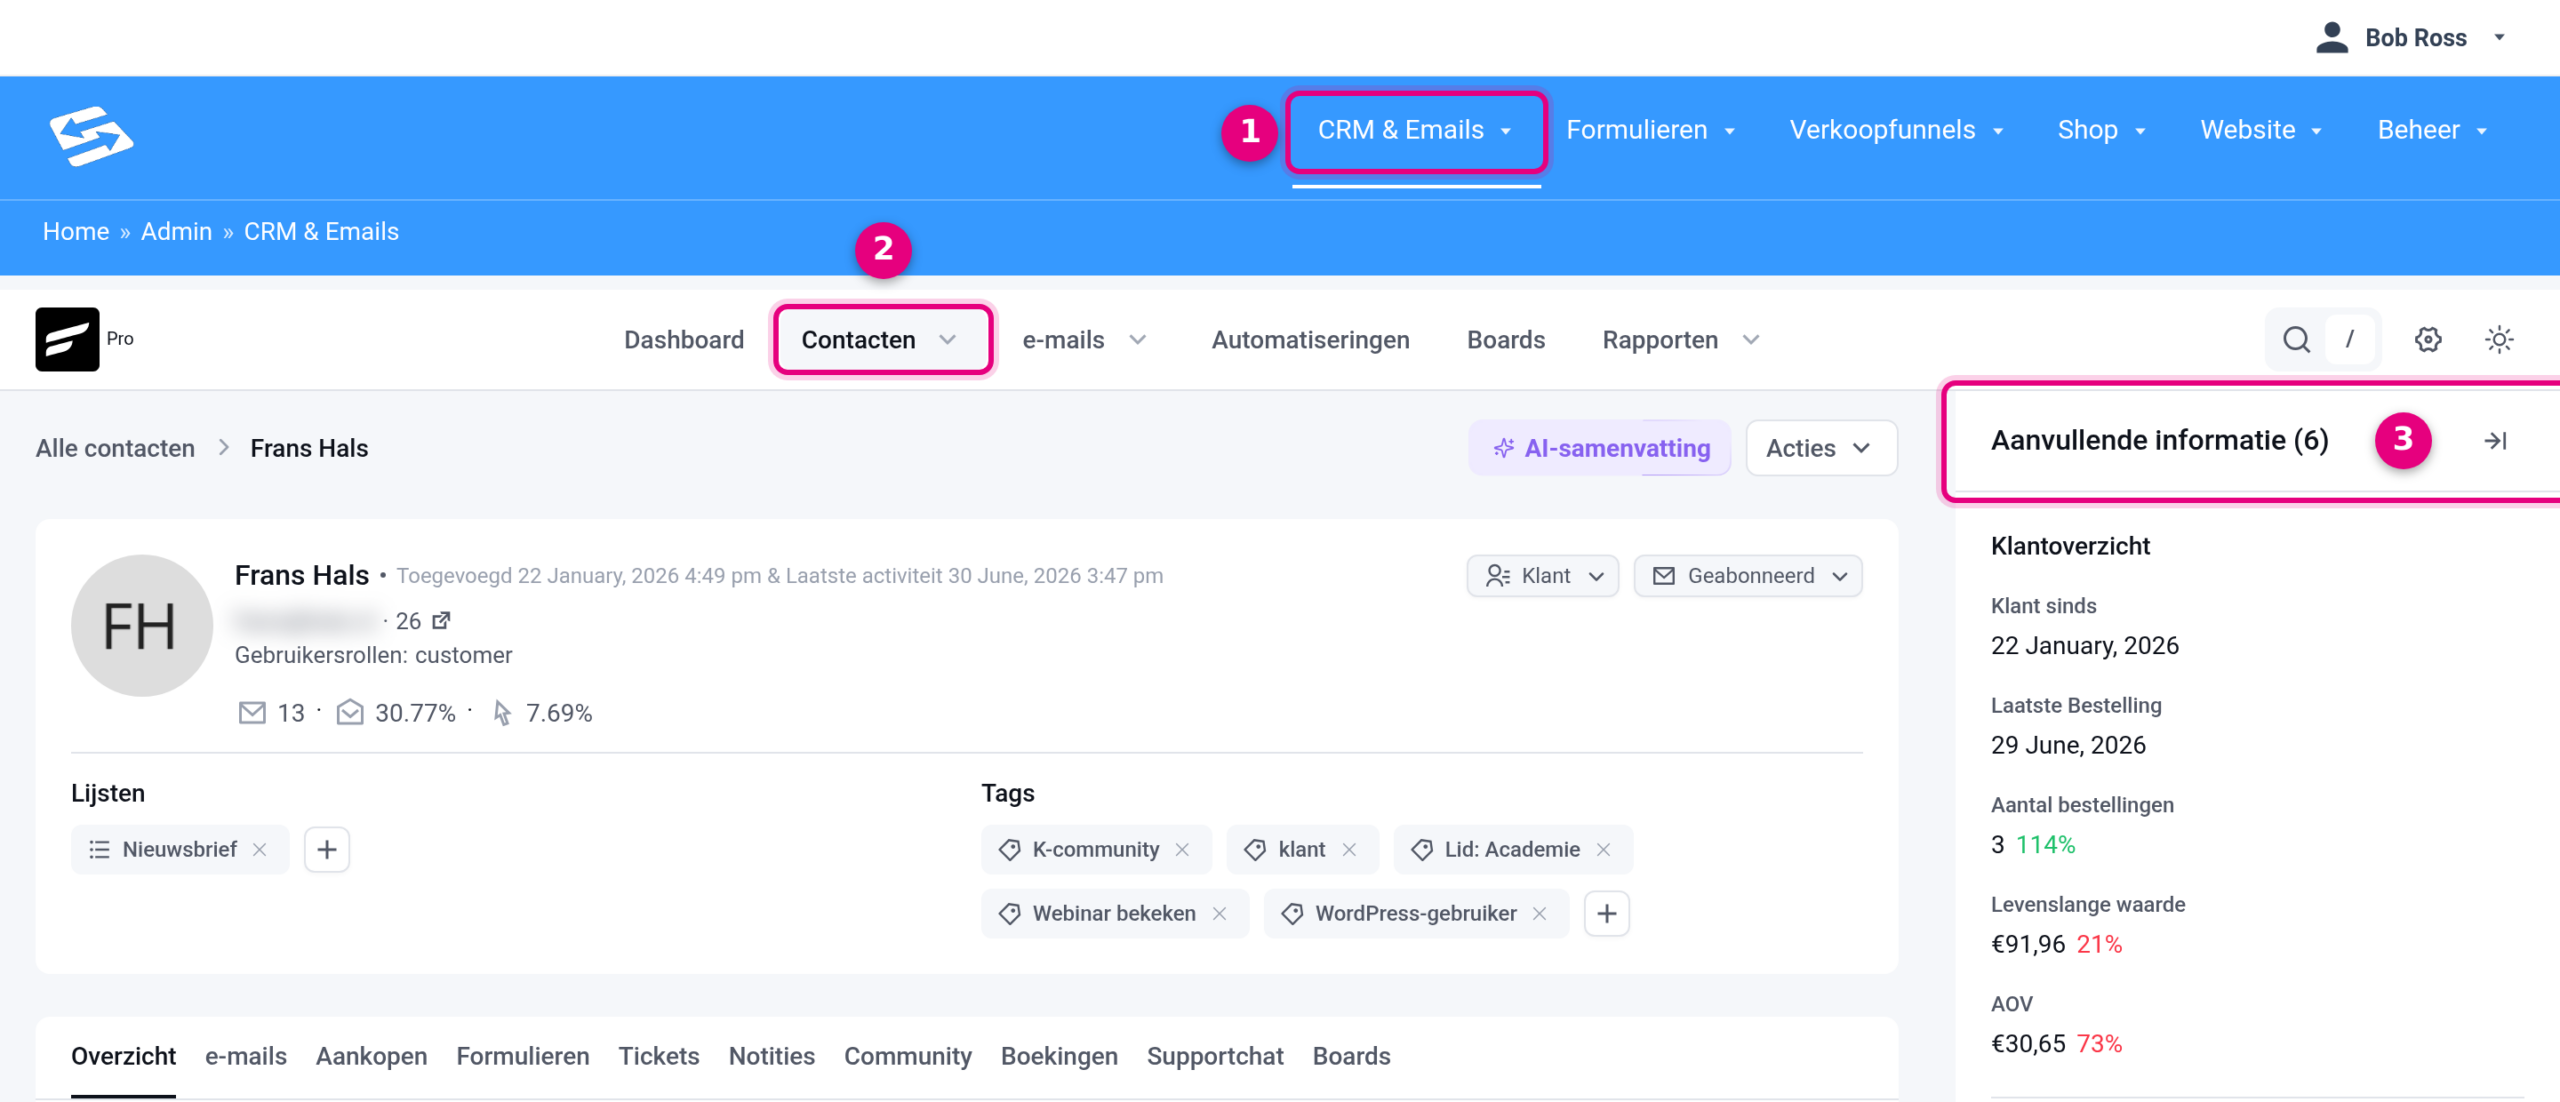Switch to the Aankopen tab
This screenshot has height=1102, width=2560.
[x=371, y=1056]
